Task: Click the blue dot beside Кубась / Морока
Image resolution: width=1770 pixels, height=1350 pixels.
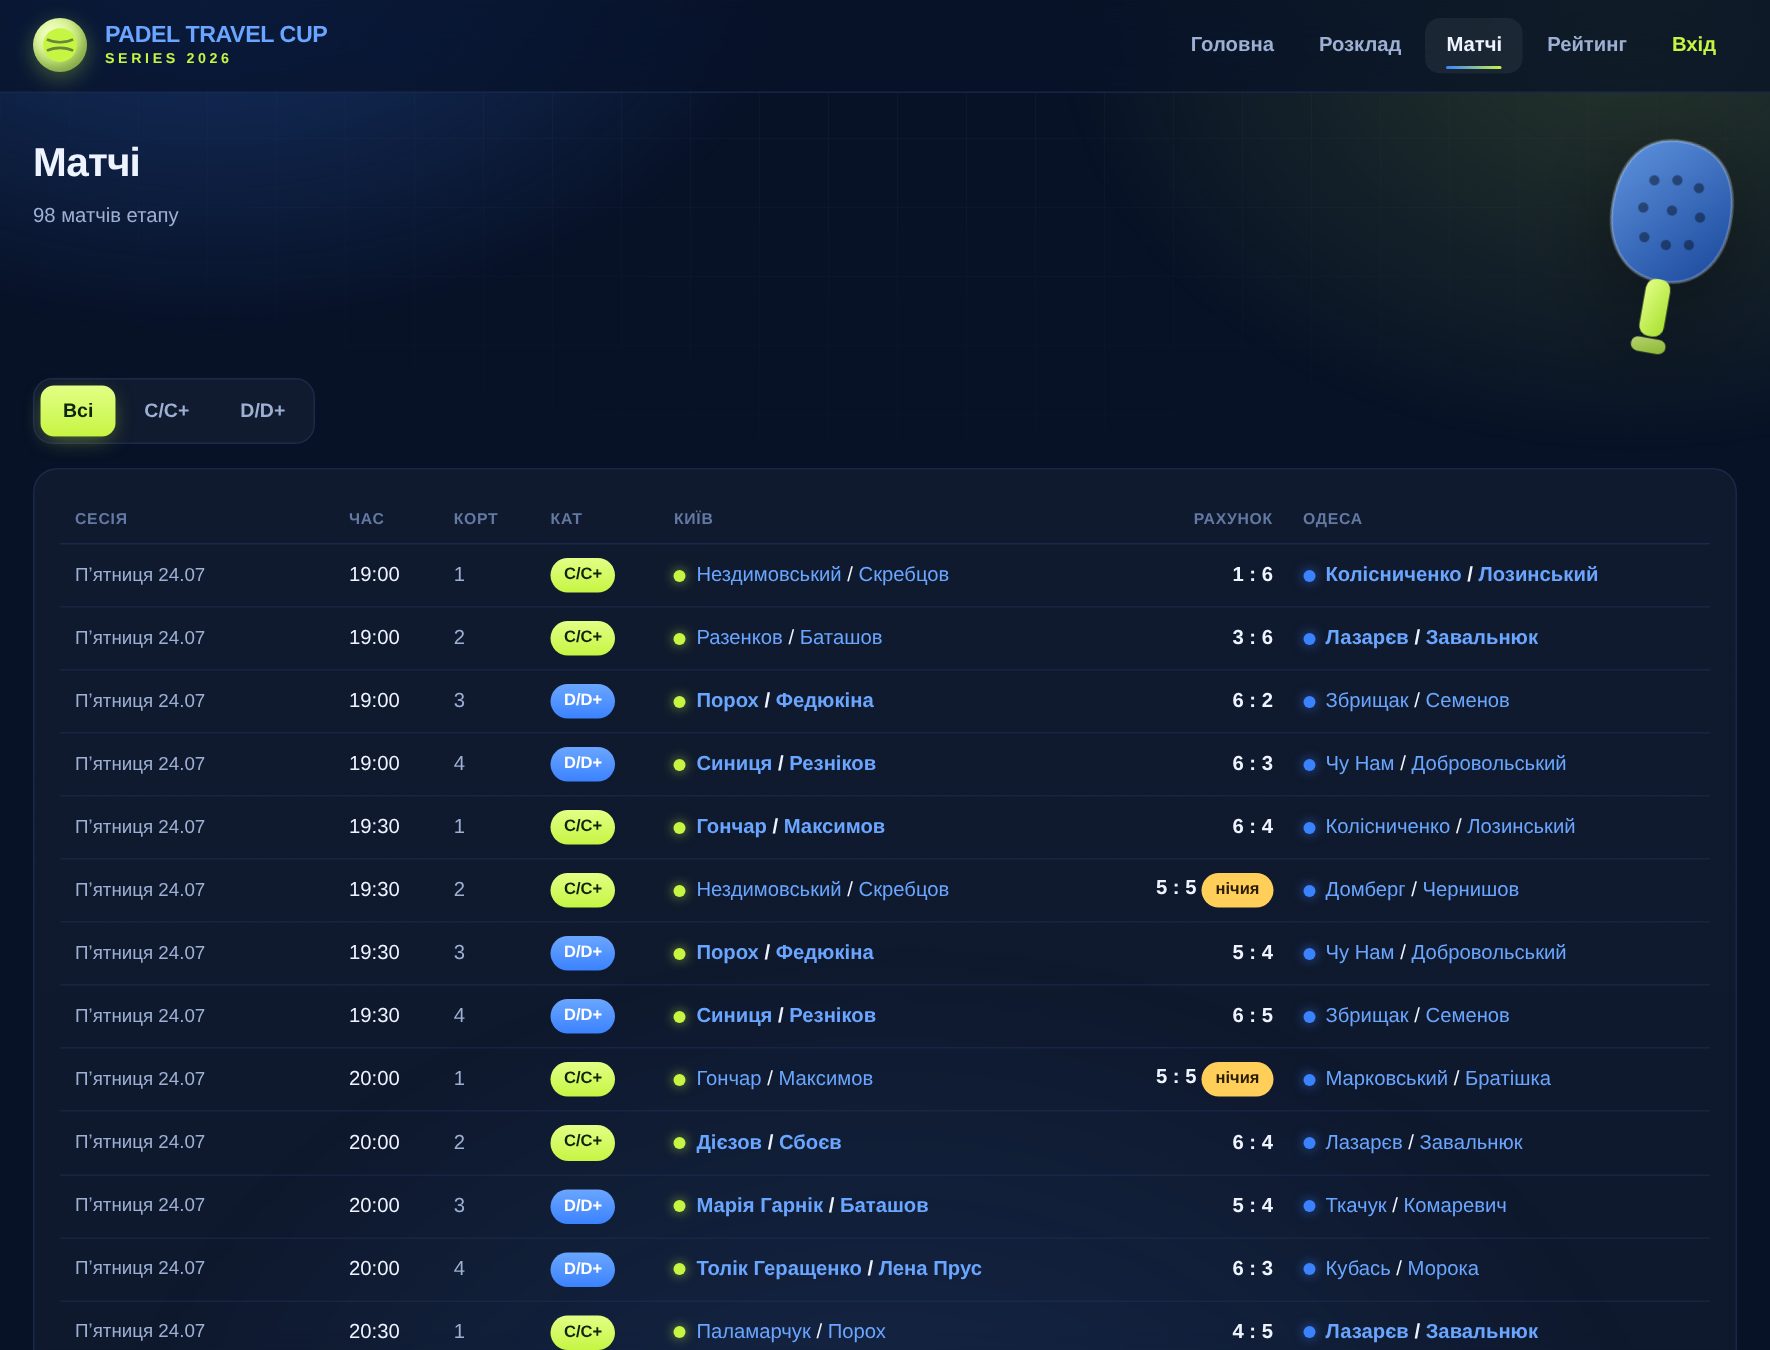Action: 1309,1269
